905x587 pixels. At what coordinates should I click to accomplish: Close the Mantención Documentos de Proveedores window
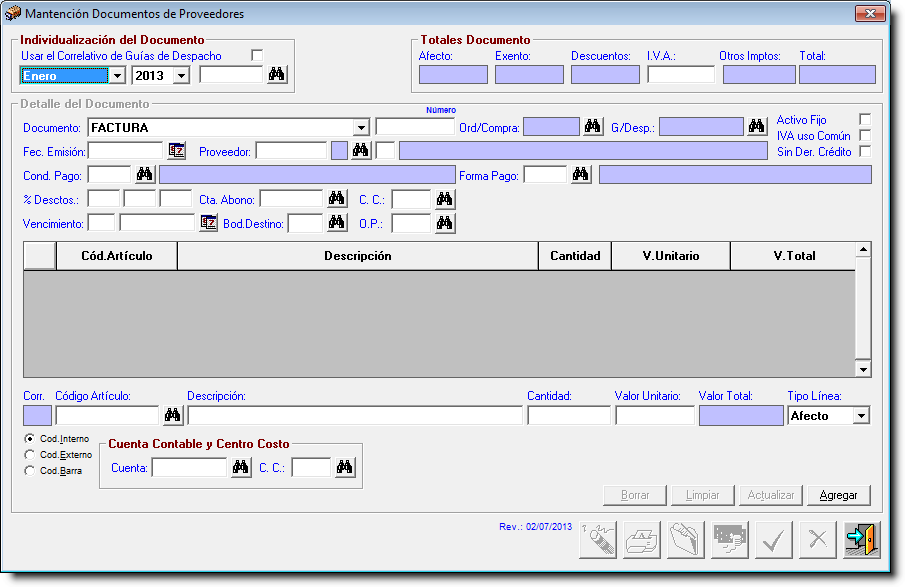pyautogui.click(x=870, y=13)
